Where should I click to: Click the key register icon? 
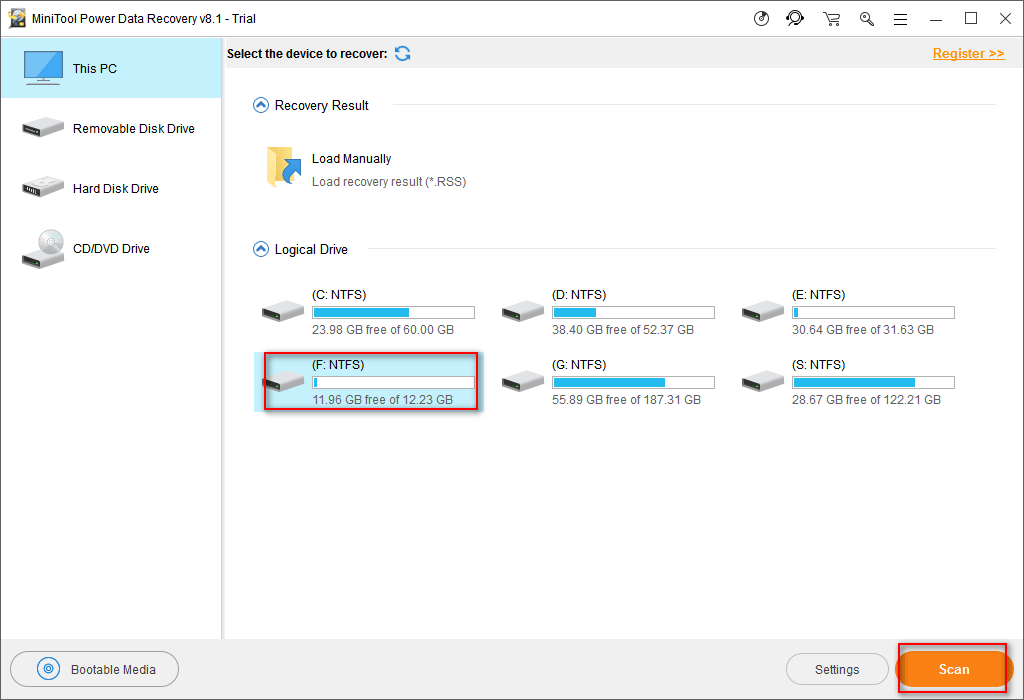coord(867,19)
